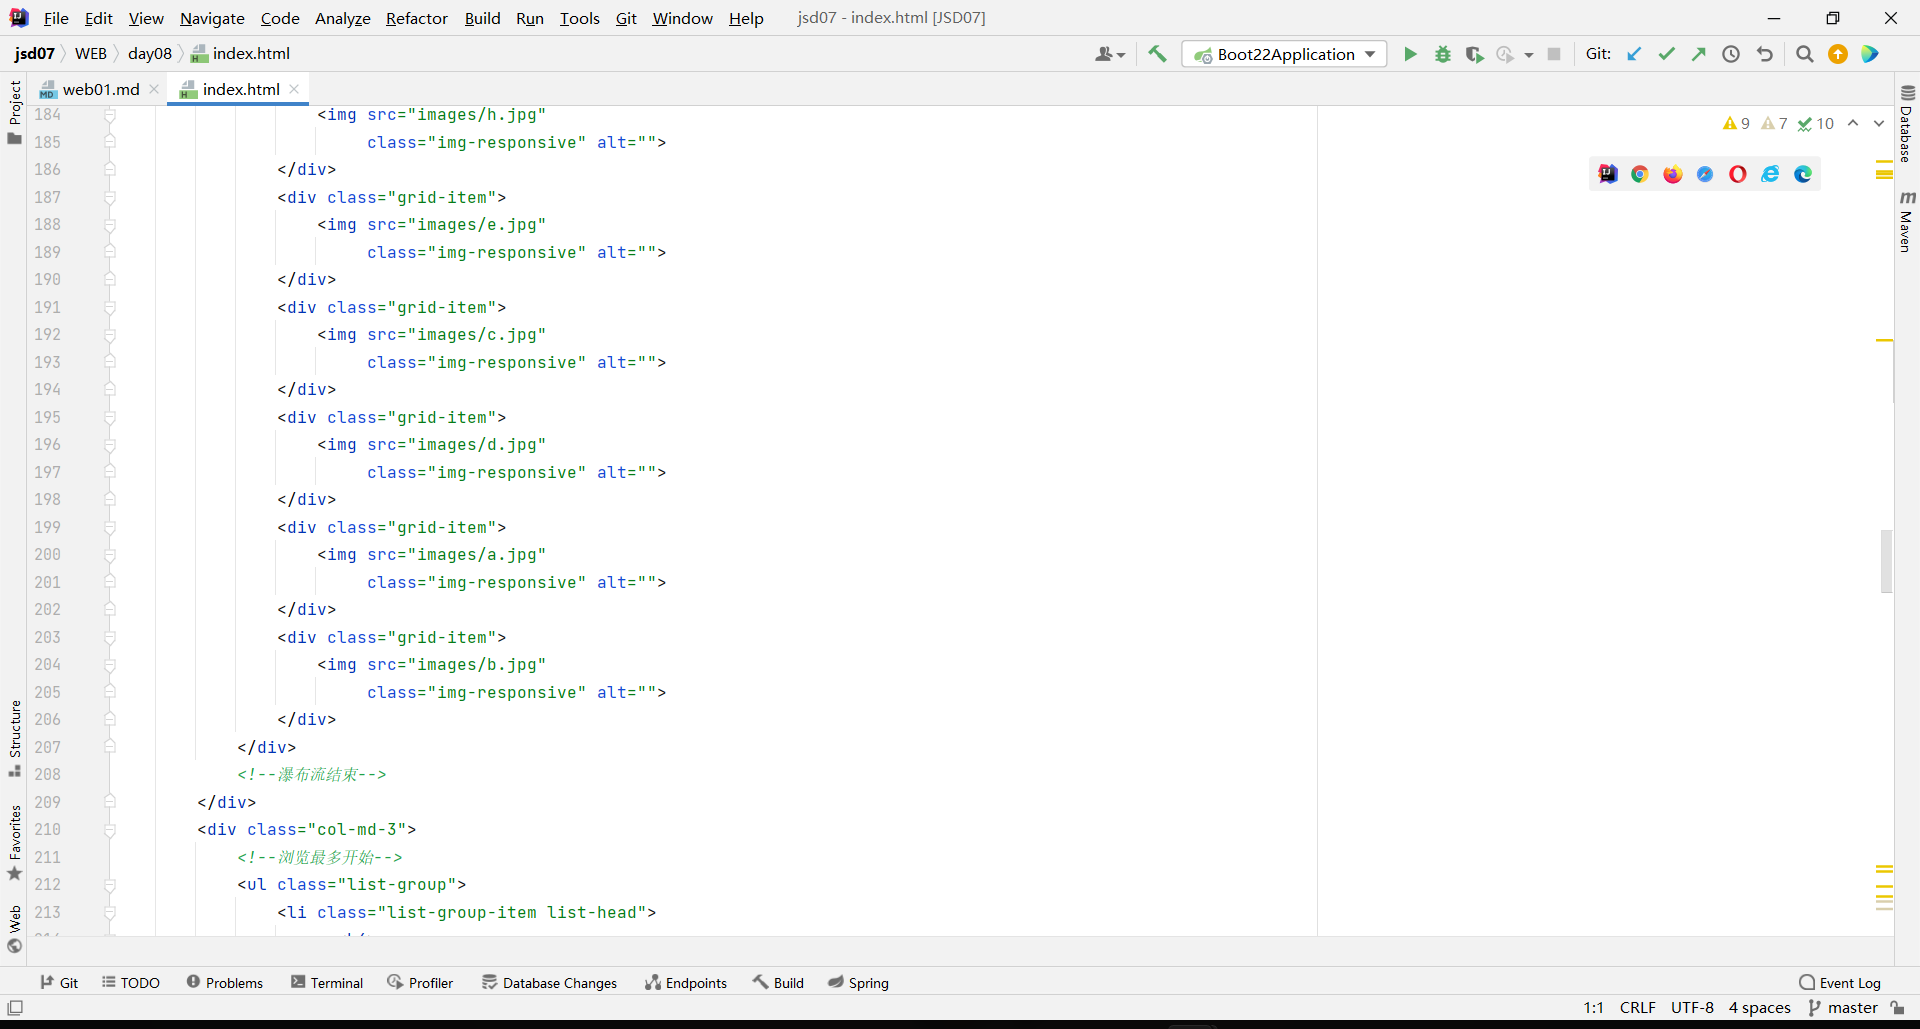
Task: Close the web01.md tab
Action: [x=154, y=89]
